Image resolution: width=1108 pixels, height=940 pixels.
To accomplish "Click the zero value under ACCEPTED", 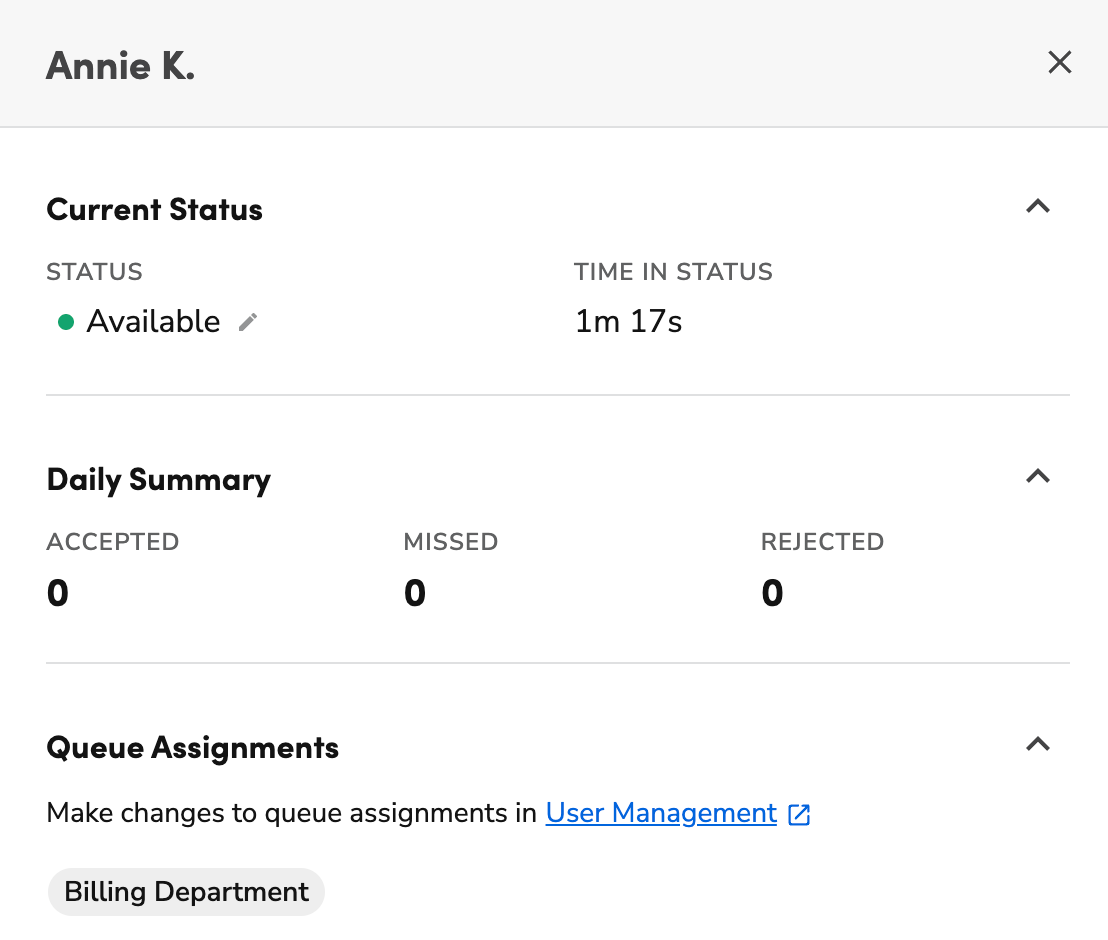I will point(58,593).
